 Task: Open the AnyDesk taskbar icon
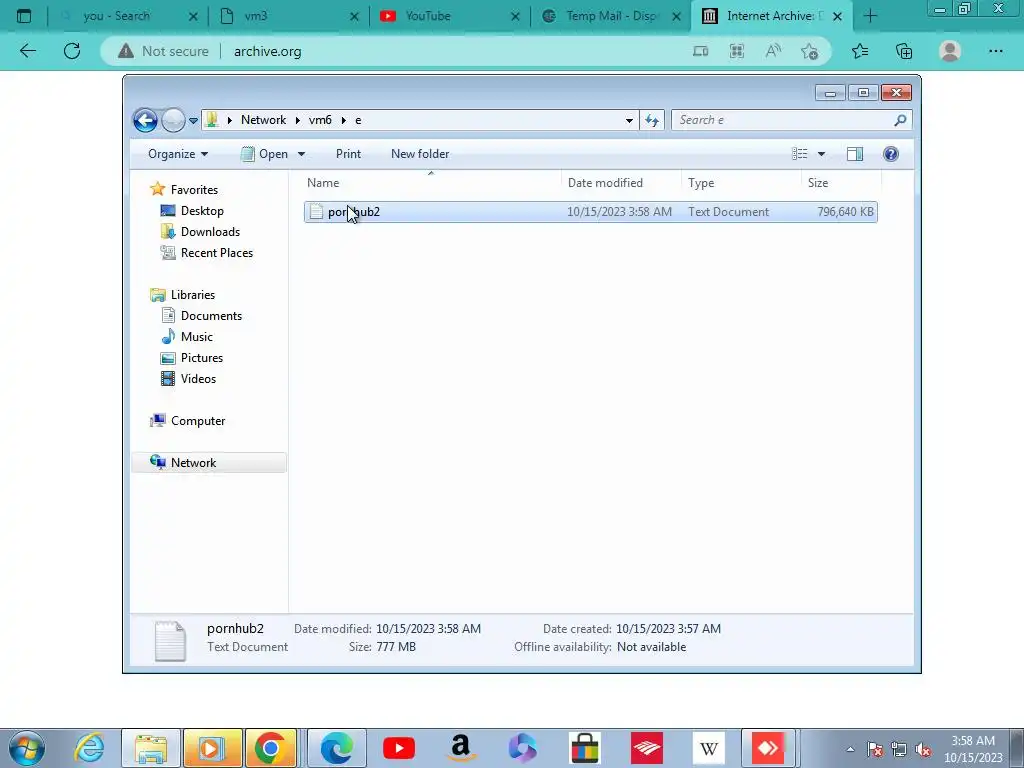(x=768, y=748)
